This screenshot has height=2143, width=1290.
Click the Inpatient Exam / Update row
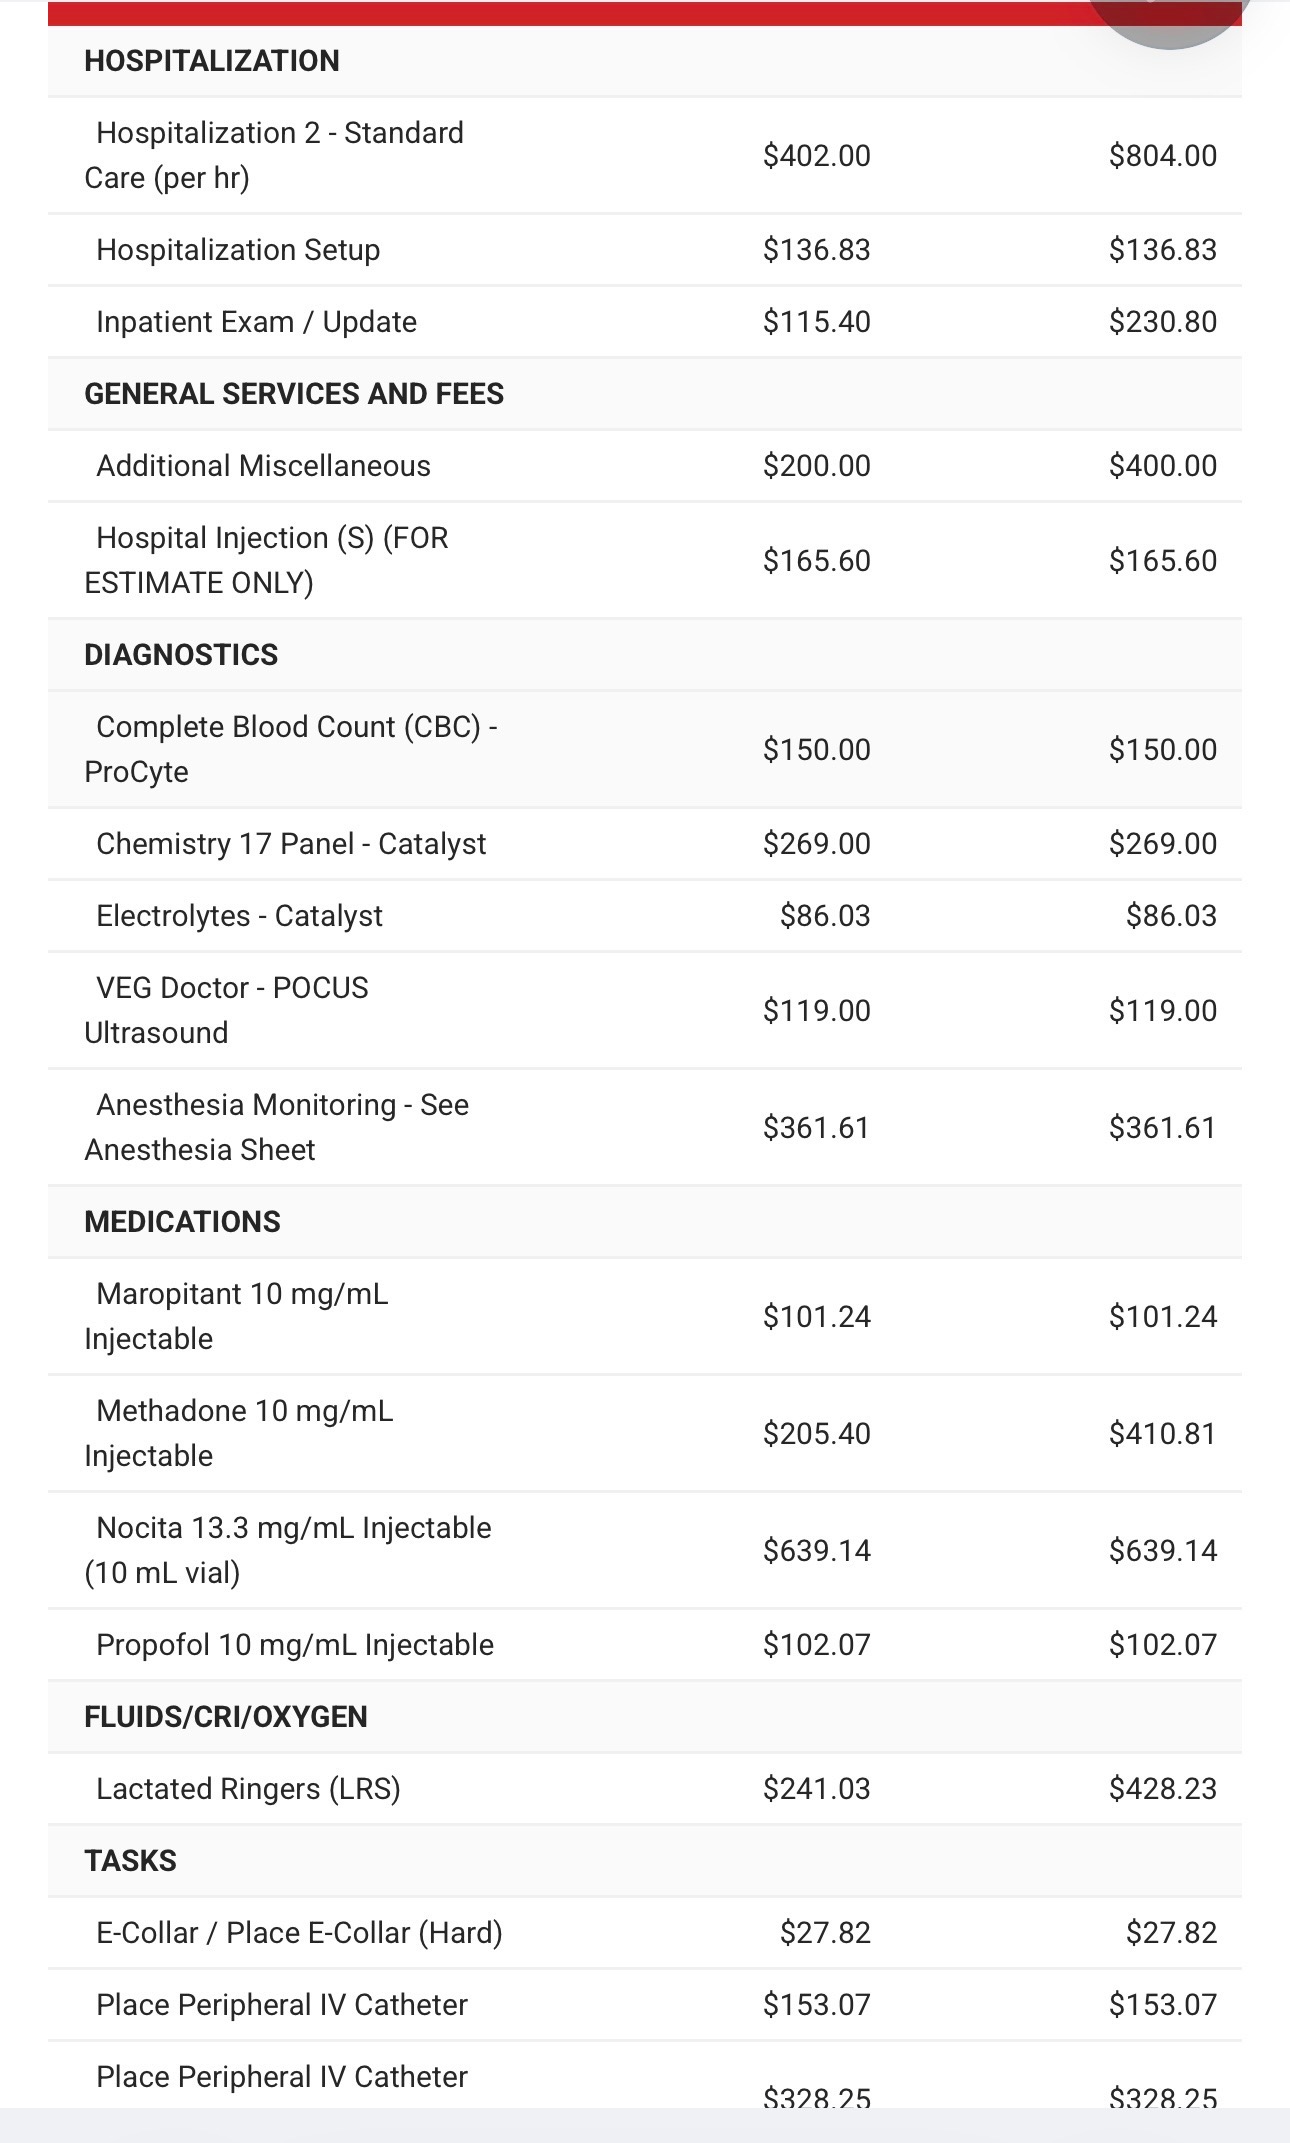coord(256,322)
